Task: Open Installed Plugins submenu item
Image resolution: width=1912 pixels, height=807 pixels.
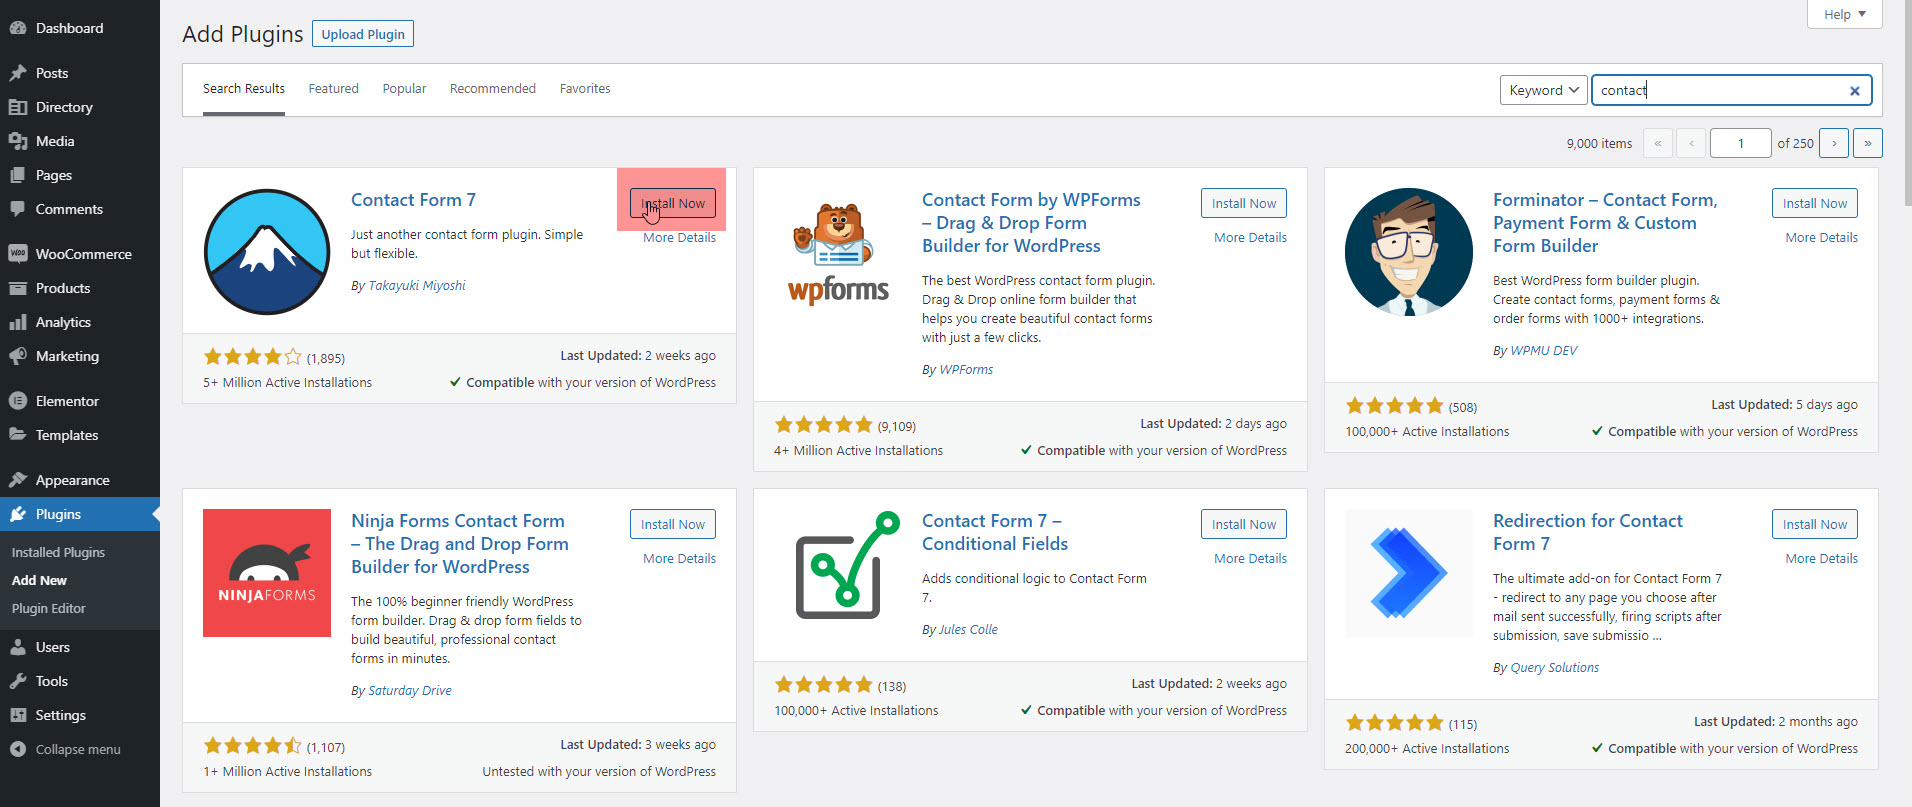Action: coord(58,552)
